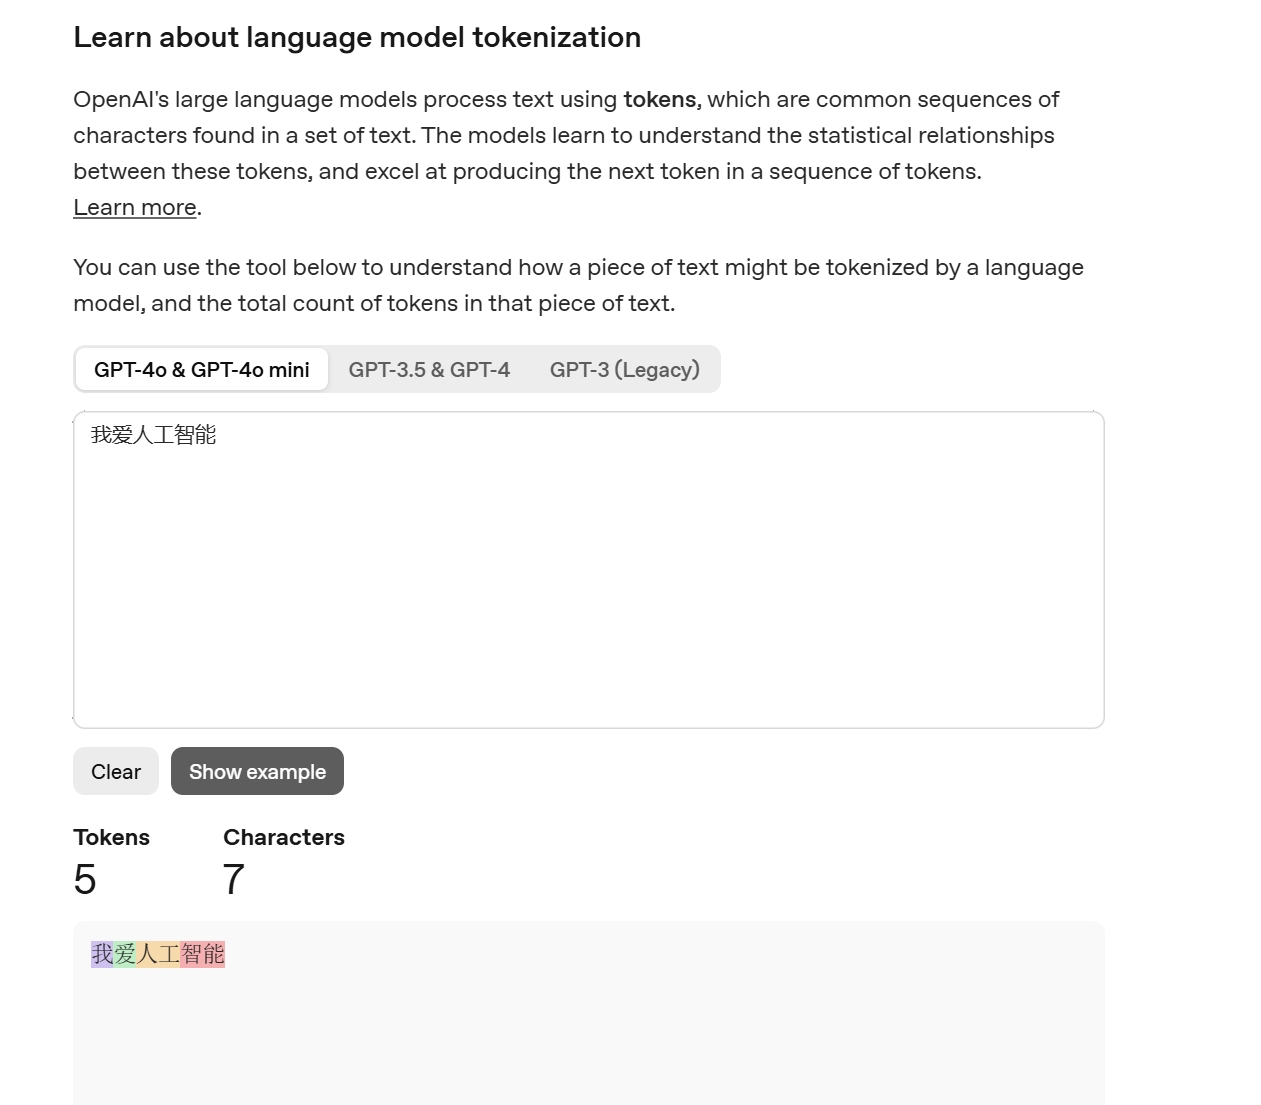The image size is (1261, 1105).
Task: Click the page heading about language model tokenization
Action: (x=357, y=38)
